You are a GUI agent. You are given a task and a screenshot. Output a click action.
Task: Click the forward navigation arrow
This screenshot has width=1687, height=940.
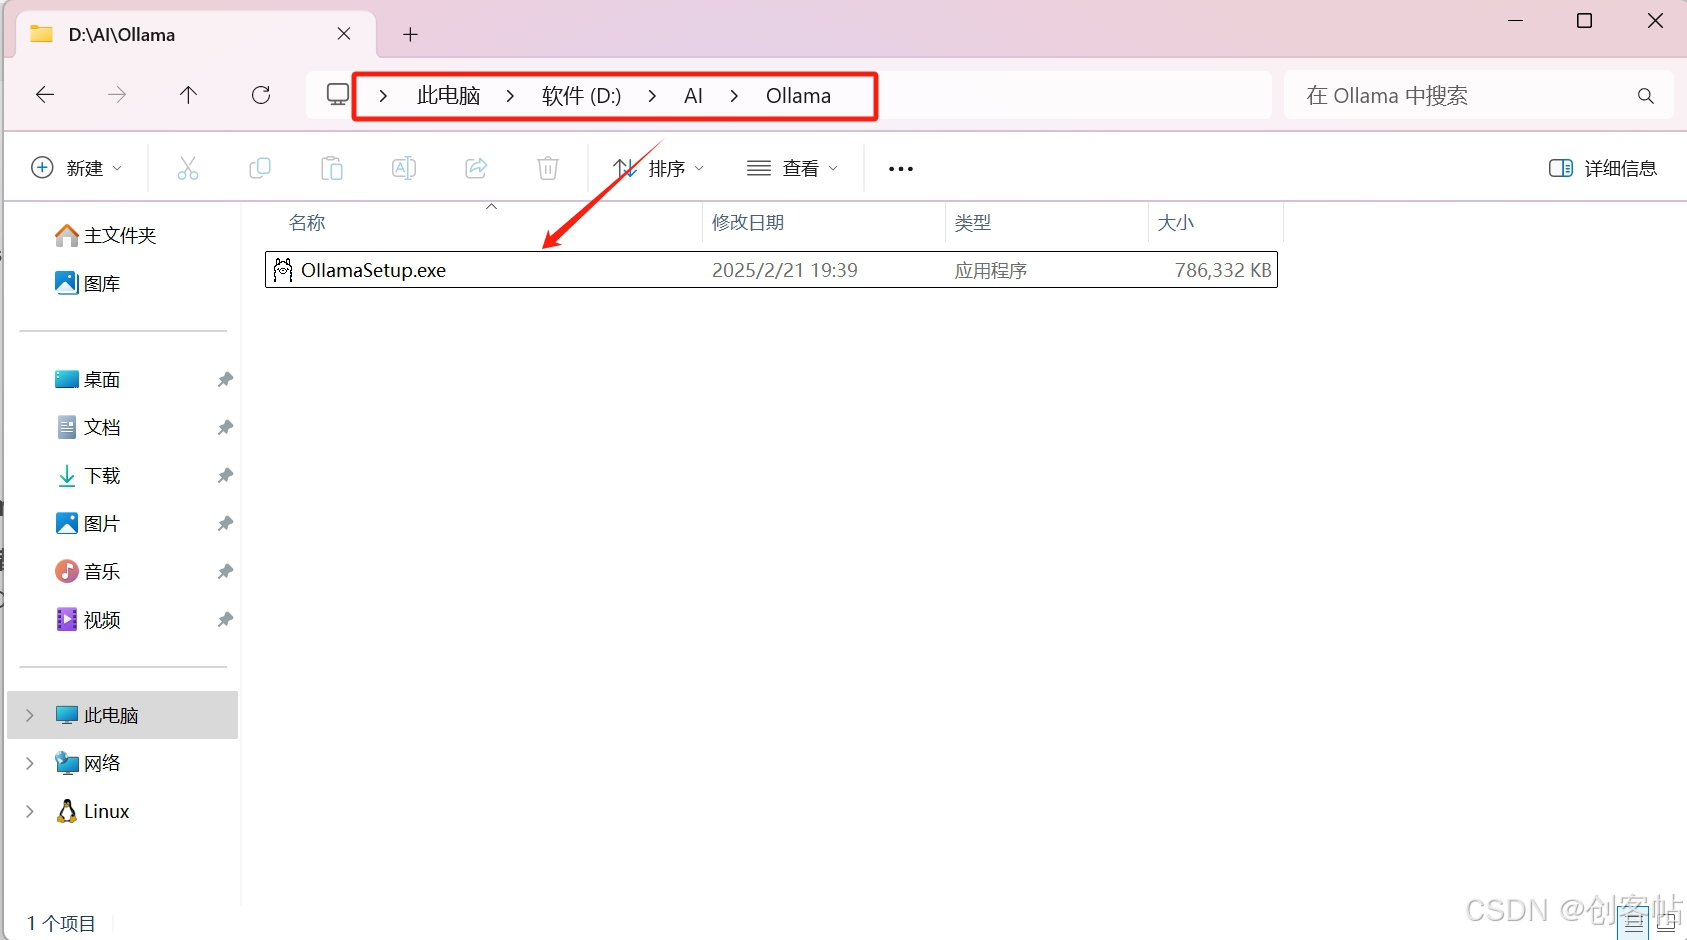[x=117, y=95]
